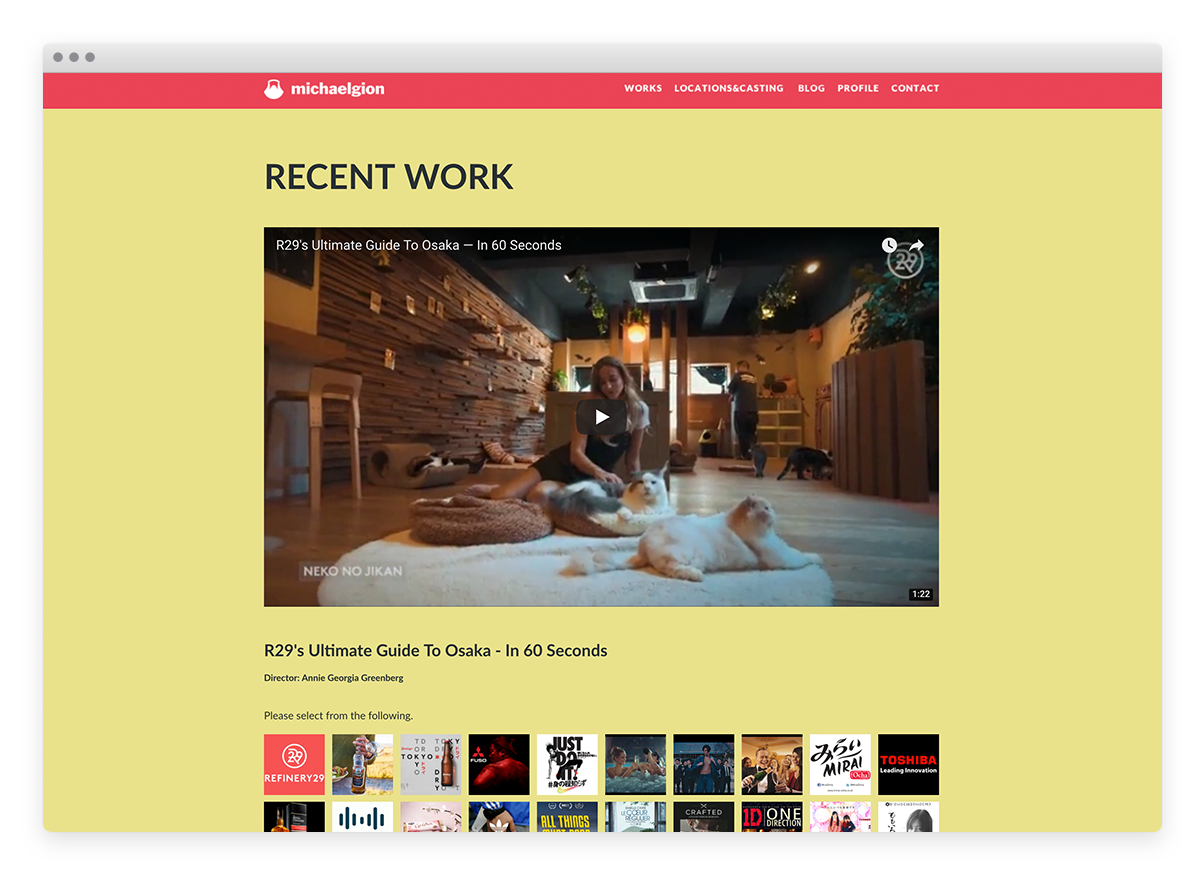The width and height of the screenshot is (1204, 874).
Task: Click the video title link in player
Action: [x=419, y=245]
